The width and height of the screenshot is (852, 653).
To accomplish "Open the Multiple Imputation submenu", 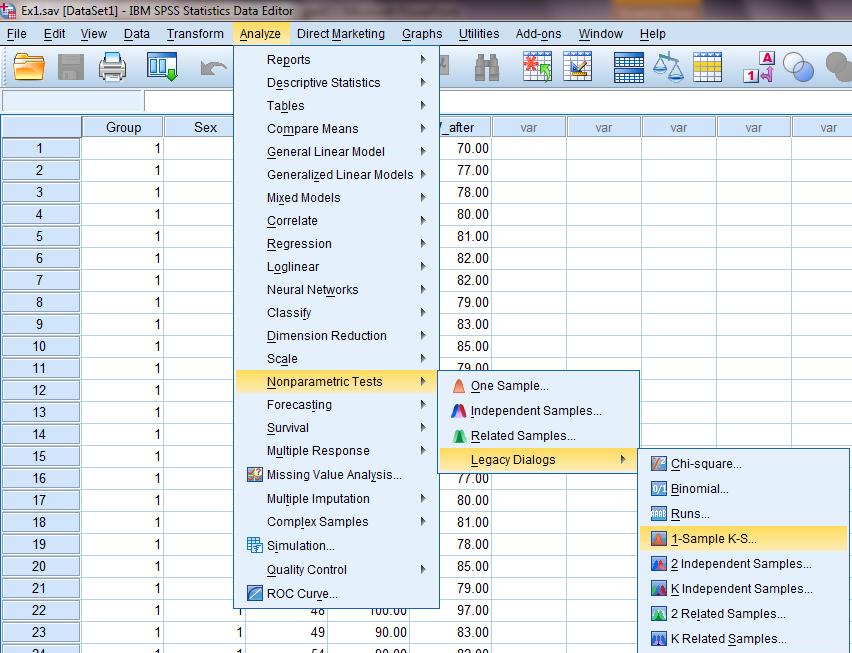I will tap(336, 499).
